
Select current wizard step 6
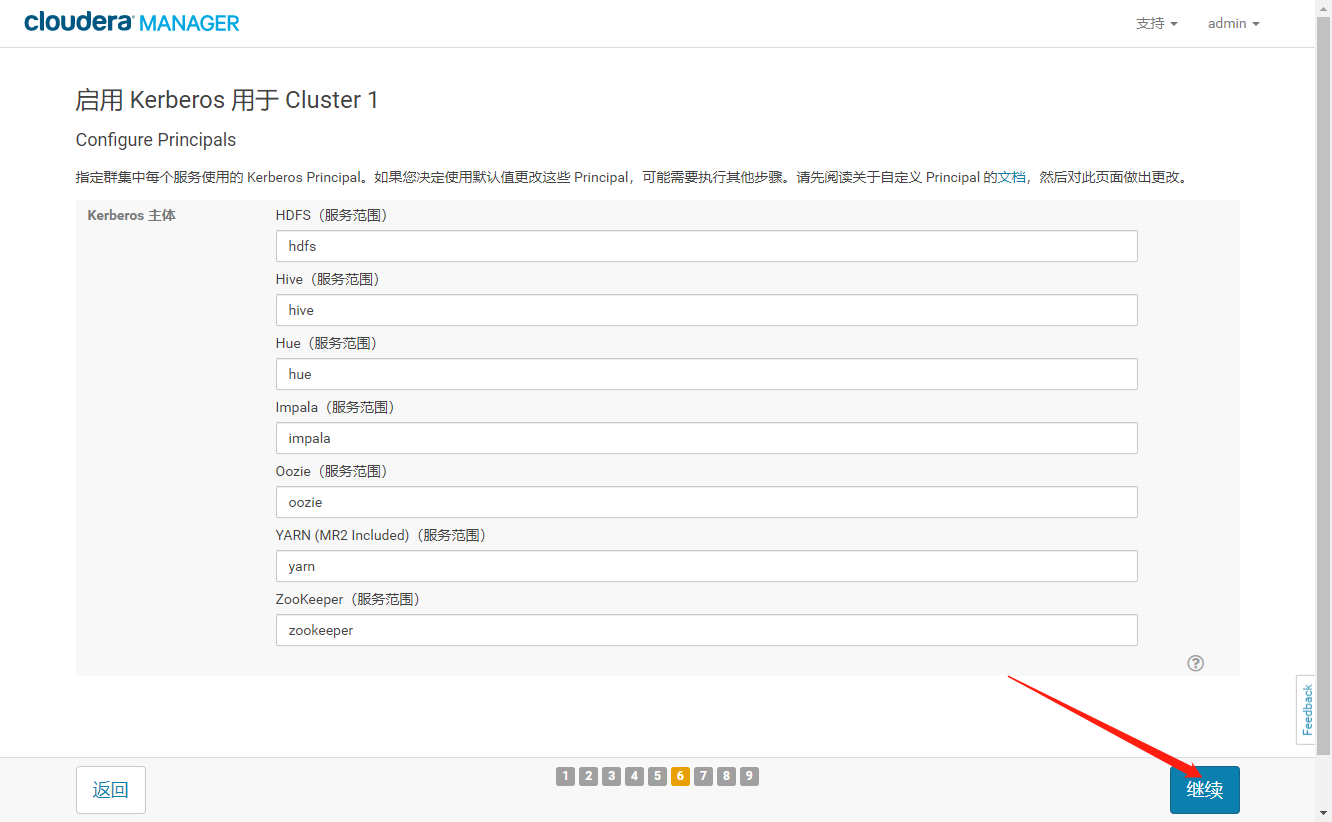[680, 776]
